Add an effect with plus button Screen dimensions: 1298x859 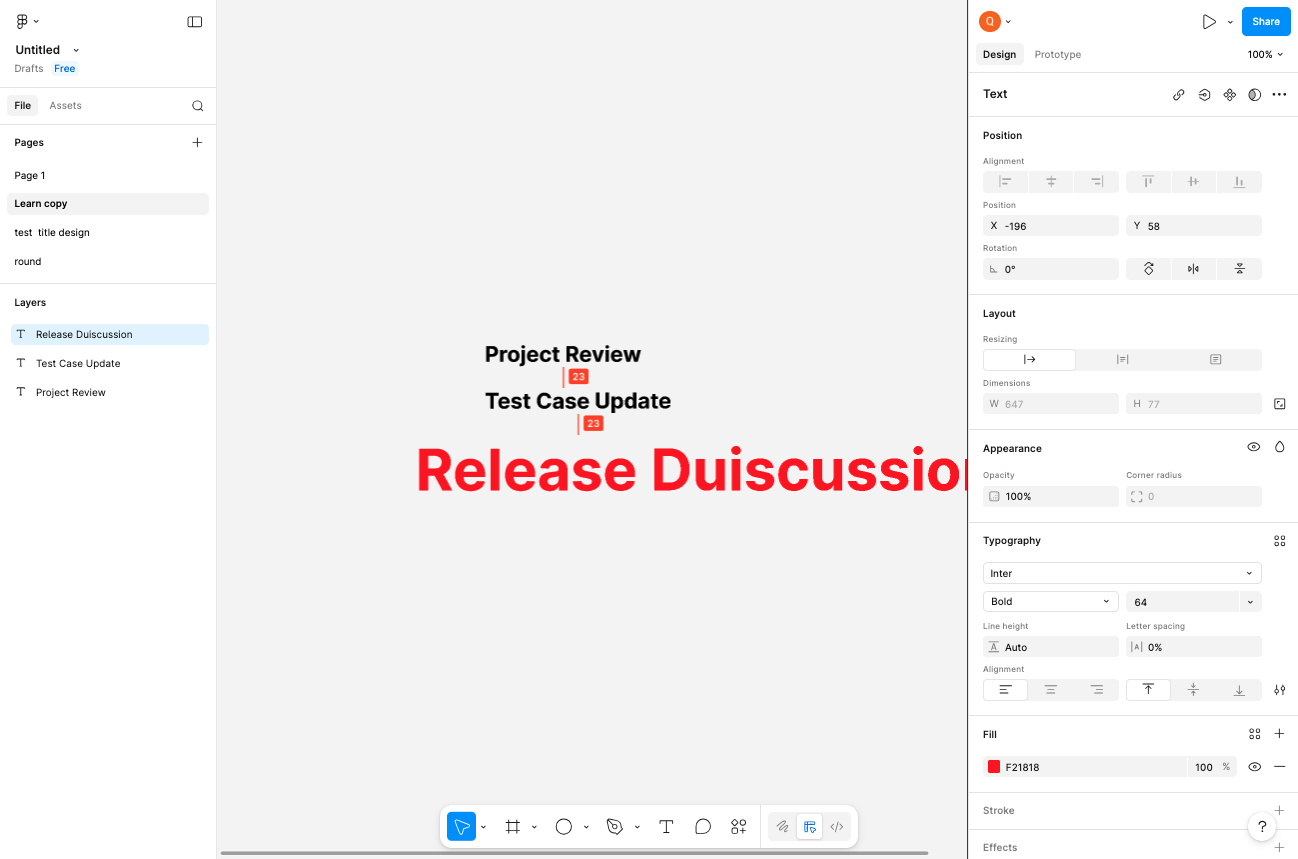tap(1279, 848)
